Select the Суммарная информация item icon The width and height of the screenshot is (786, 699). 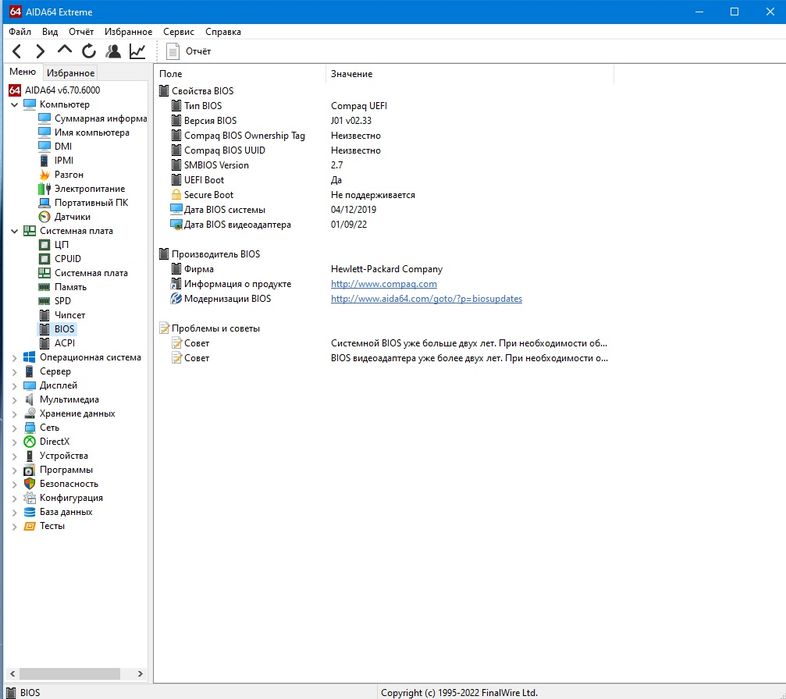(45, 118)
